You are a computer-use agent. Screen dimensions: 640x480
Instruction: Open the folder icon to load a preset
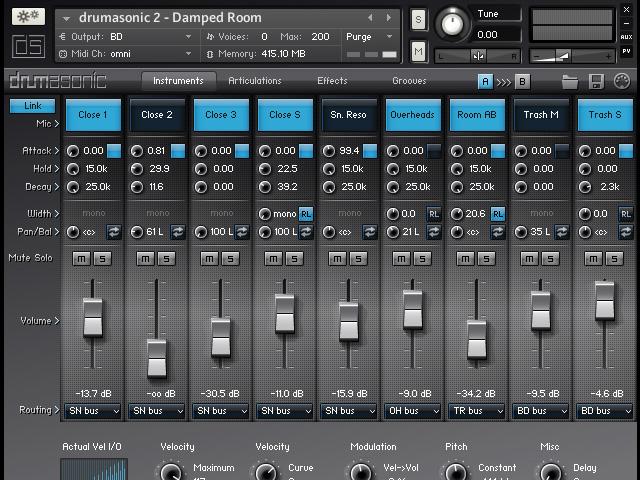570,82
